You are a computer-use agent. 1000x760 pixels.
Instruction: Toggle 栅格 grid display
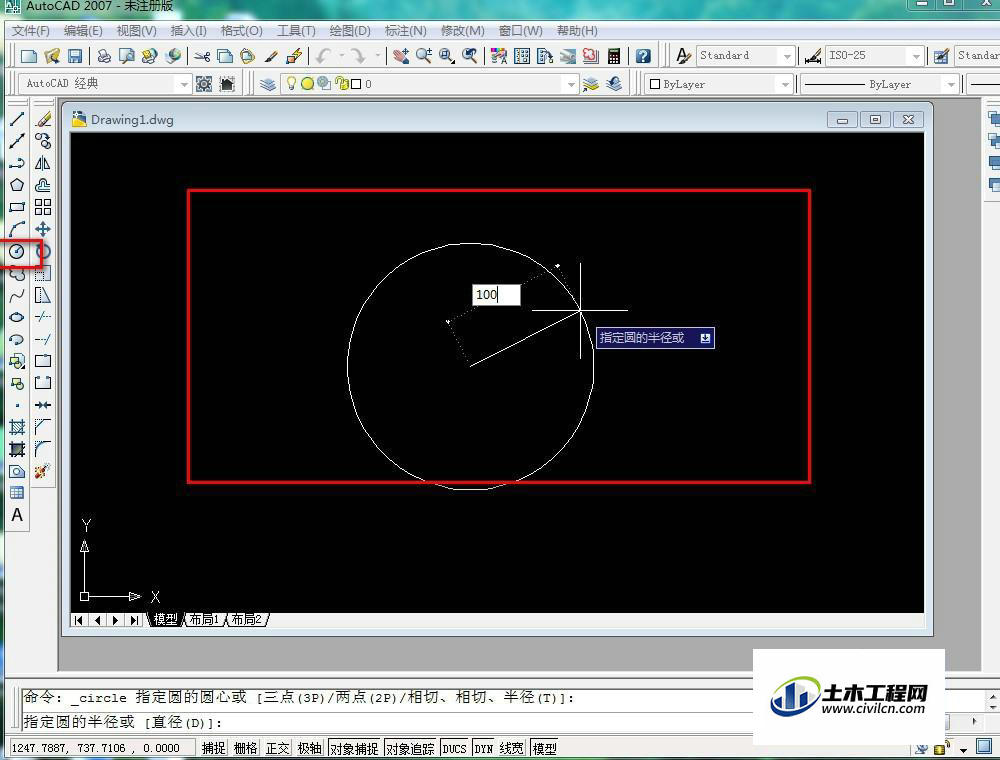coord(246,748)
